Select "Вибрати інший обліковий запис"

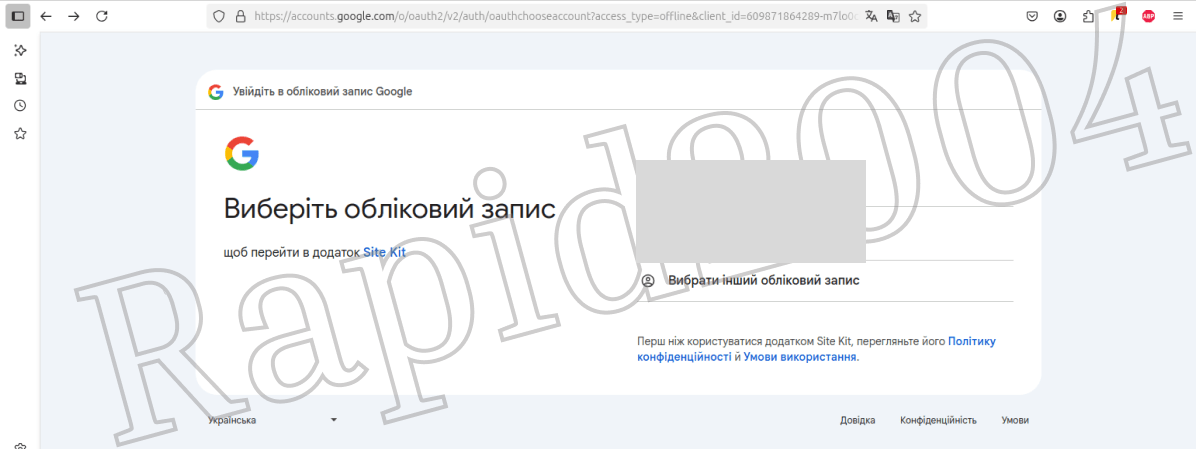click(763, 281)
